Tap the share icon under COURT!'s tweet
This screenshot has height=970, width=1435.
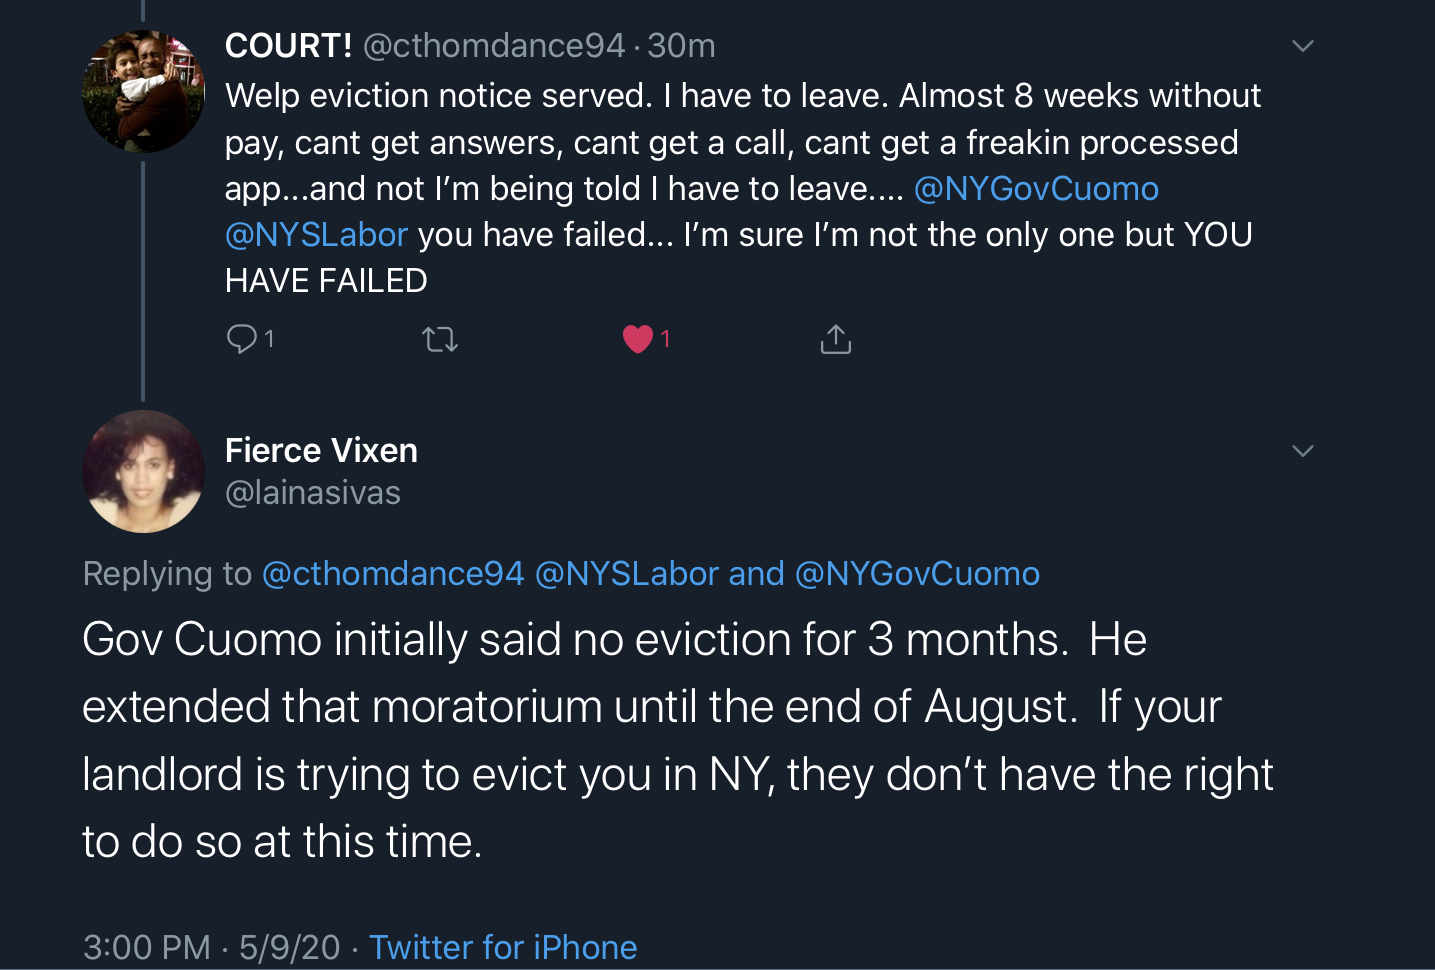tap(836, 339)
